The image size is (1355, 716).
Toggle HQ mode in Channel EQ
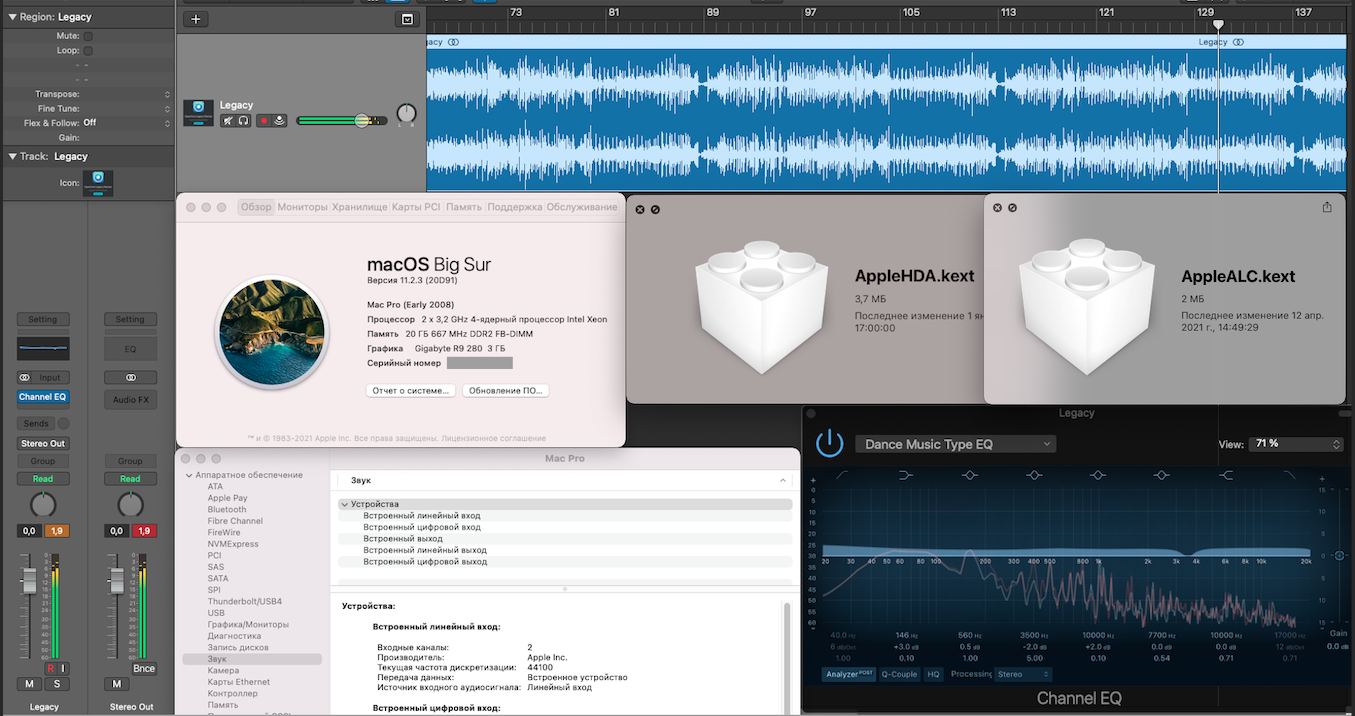933,674
